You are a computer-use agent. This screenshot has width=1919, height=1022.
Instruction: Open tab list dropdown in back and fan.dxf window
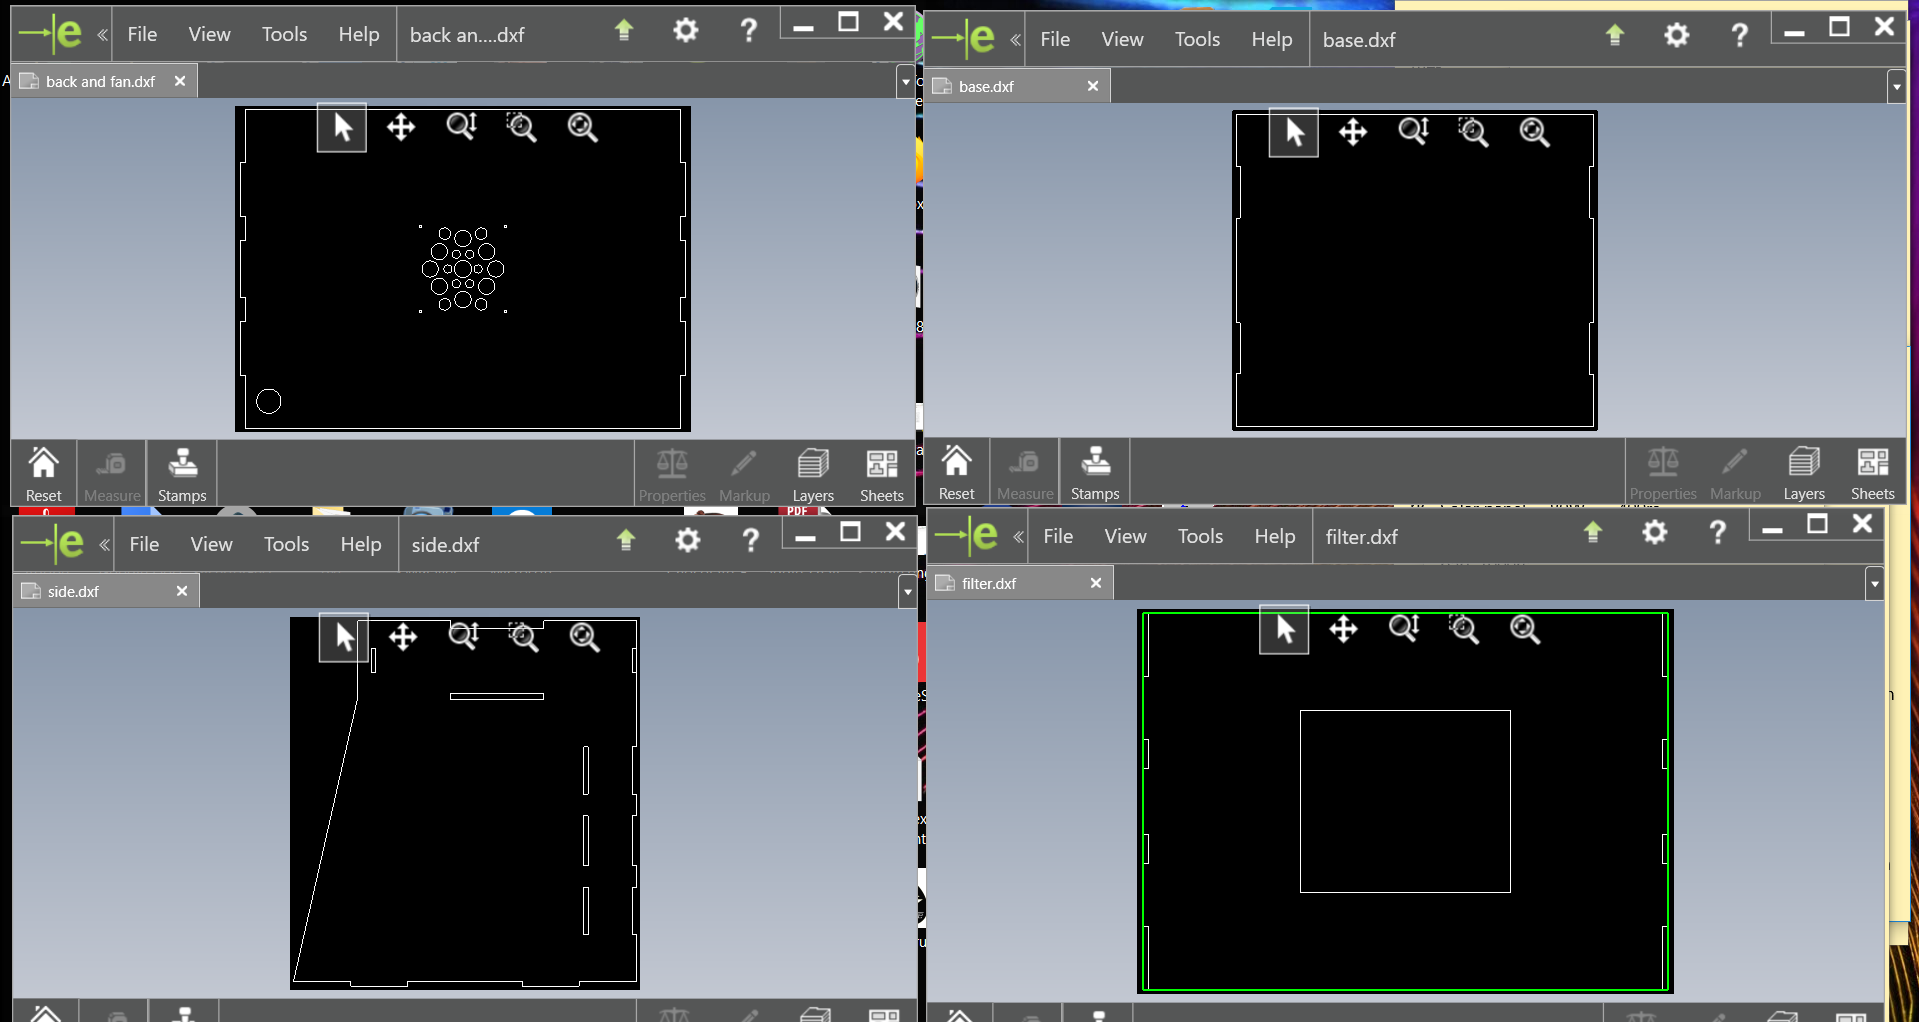click(x=906, y=82)
